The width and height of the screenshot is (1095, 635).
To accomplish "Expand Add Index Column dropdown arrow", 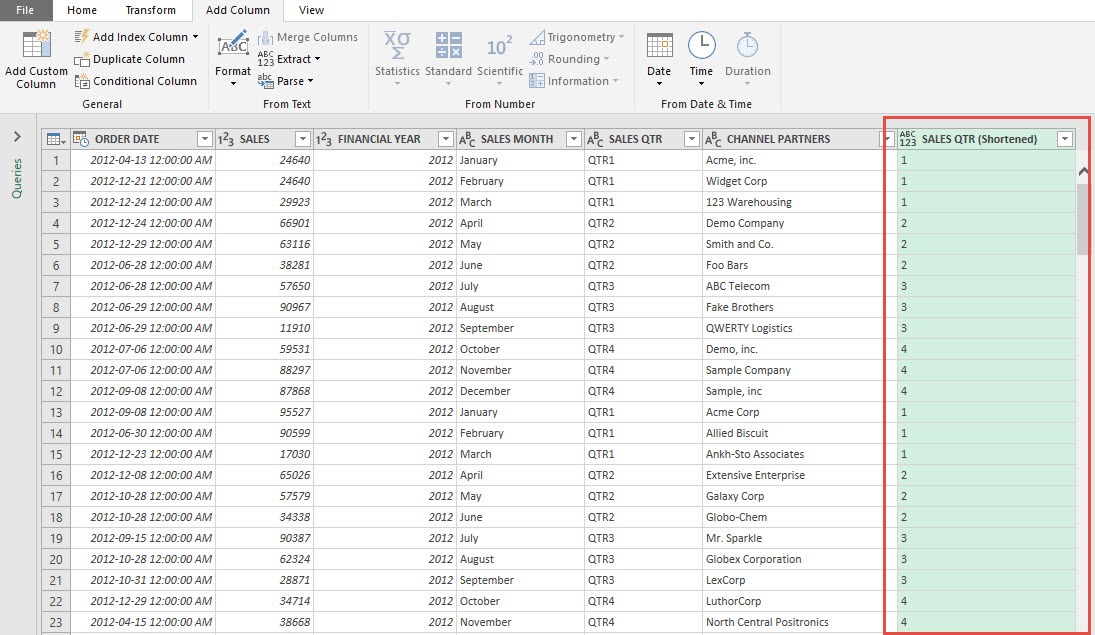I will 196,37.
